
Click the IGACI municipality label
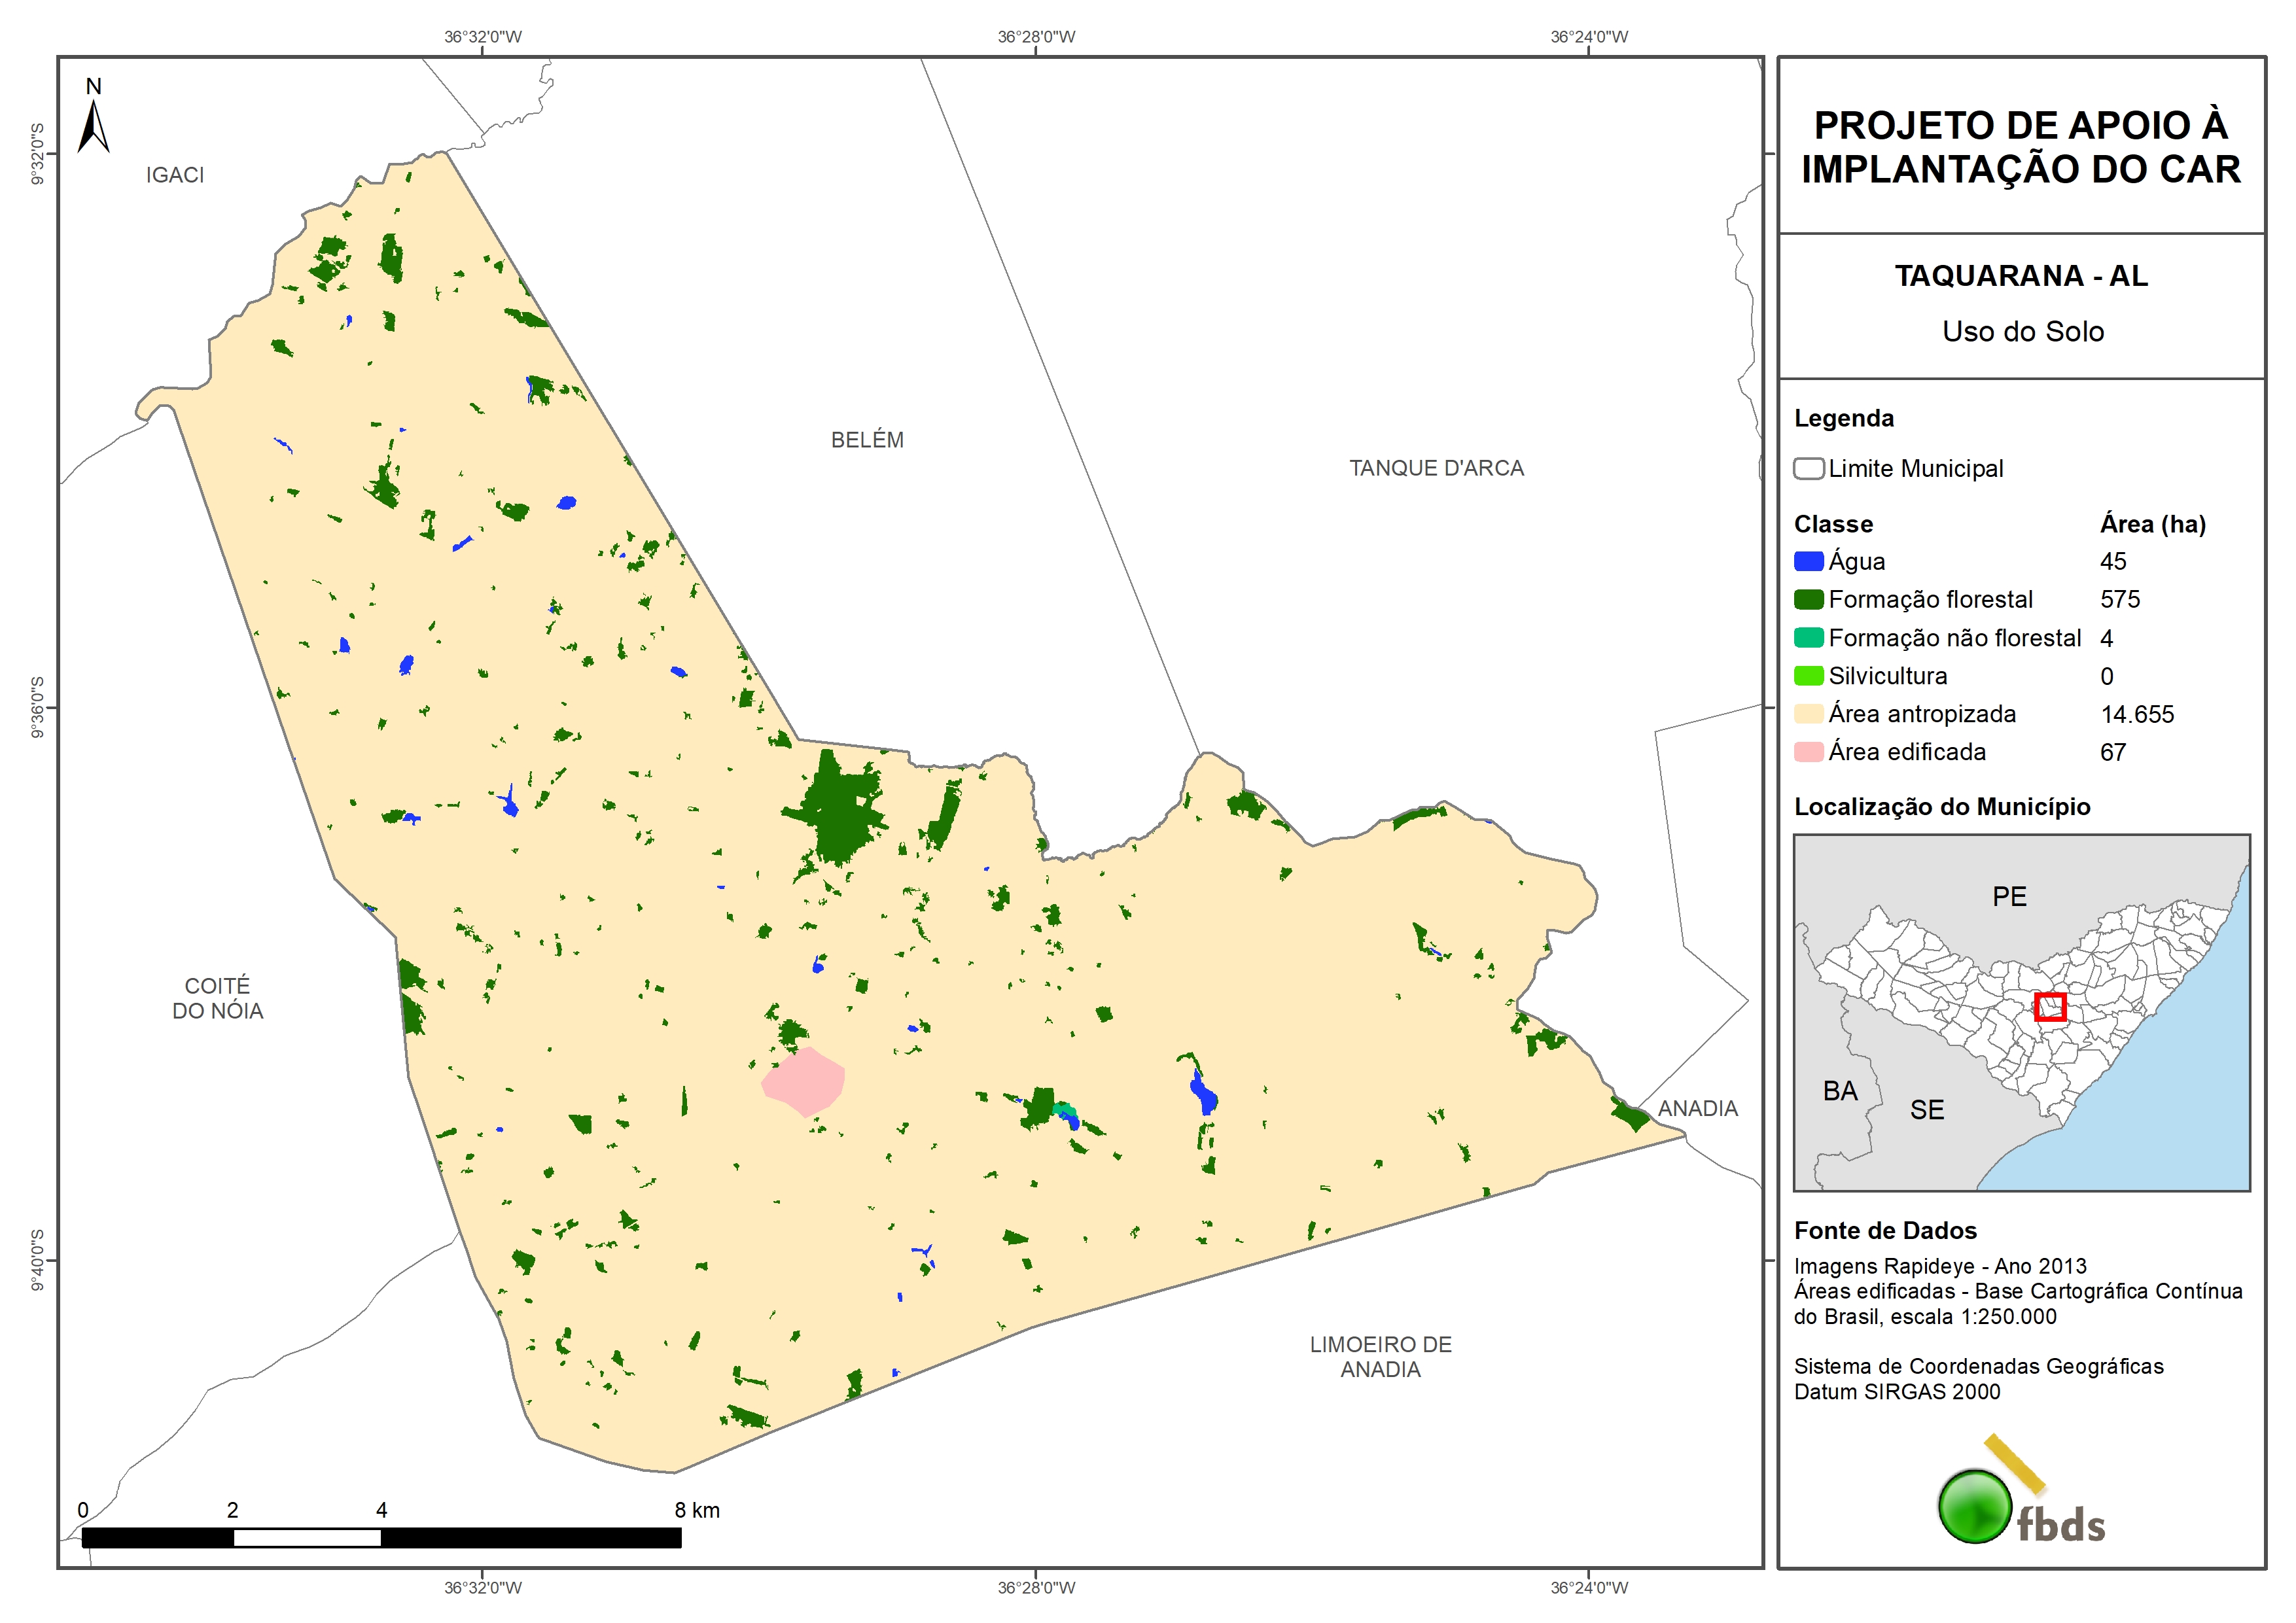175,175
